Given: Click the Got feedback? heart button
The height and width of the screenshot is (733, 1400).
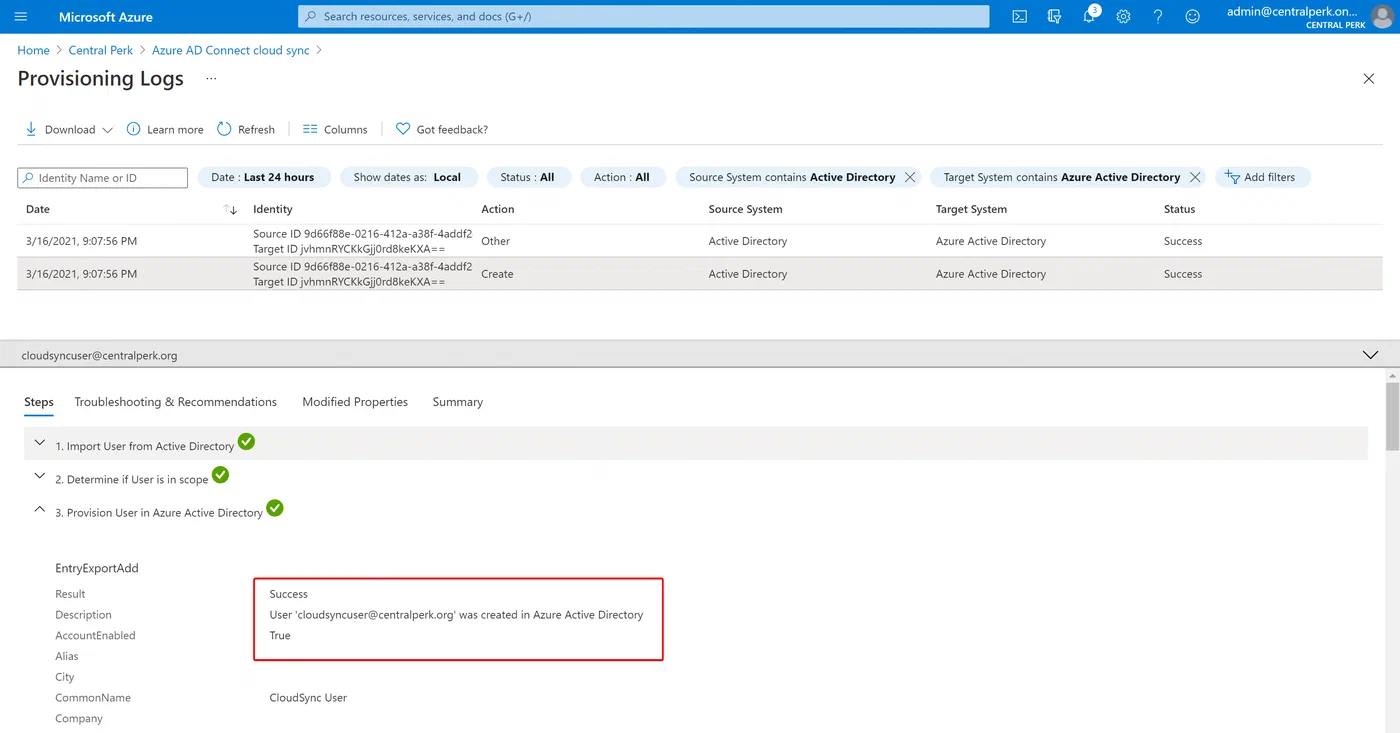Looking at the screenshot, I should (x=442, y=130).
